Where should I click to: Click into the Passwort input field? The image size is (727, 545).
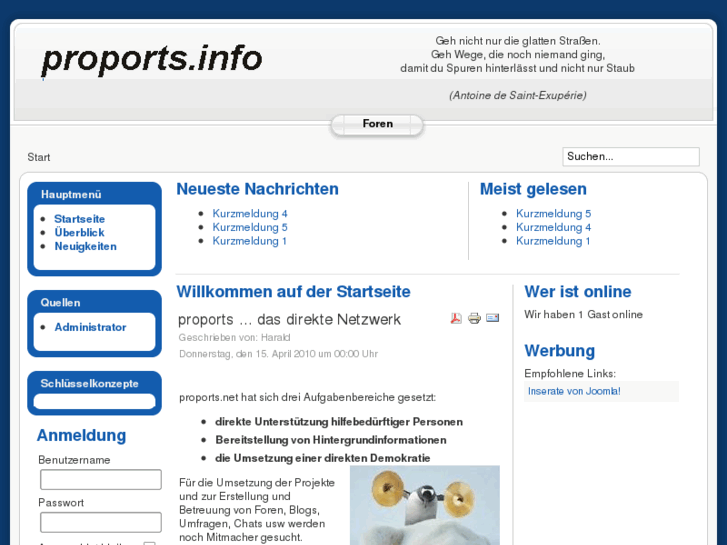[101, 522]
